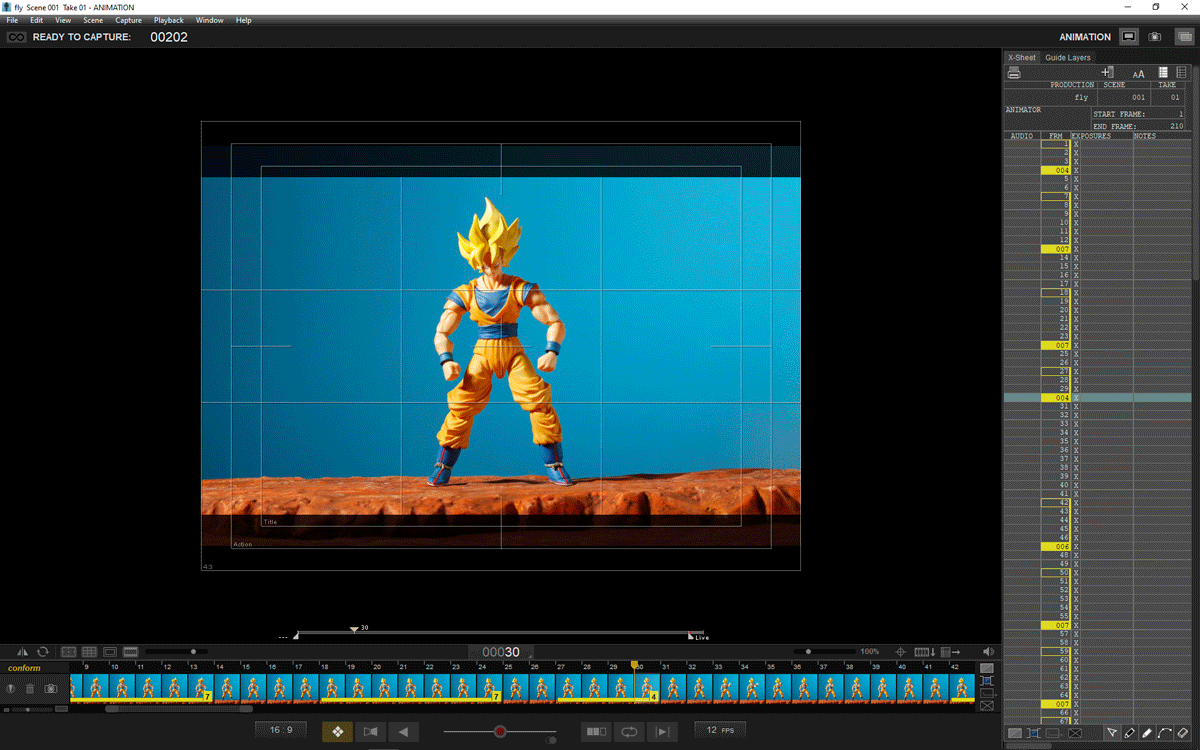Open the 16:9 aspect ratio selector

(x=281, y=730)
